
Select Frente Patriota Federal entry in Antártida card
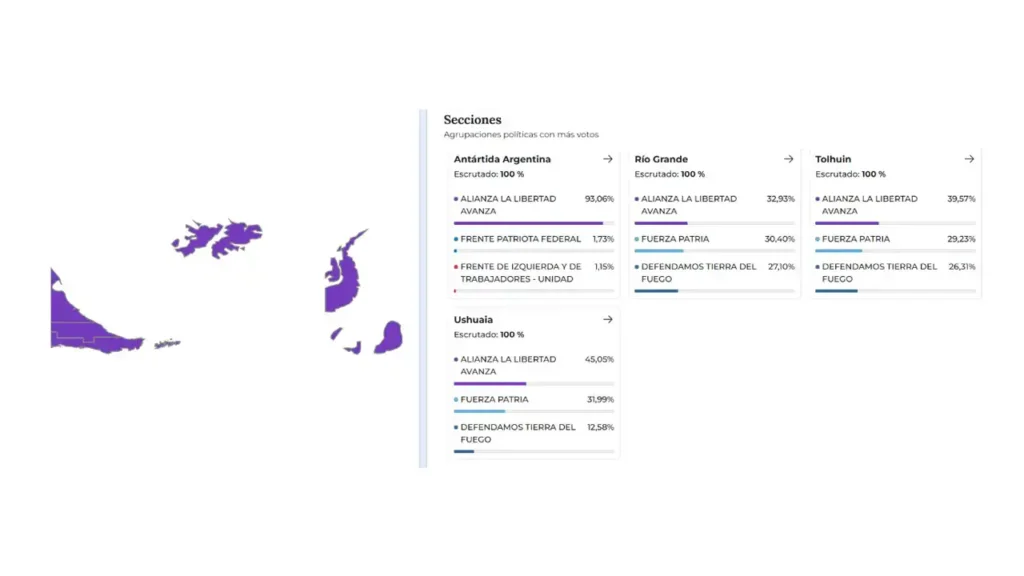pyautogui.click(x=520, y=239)
